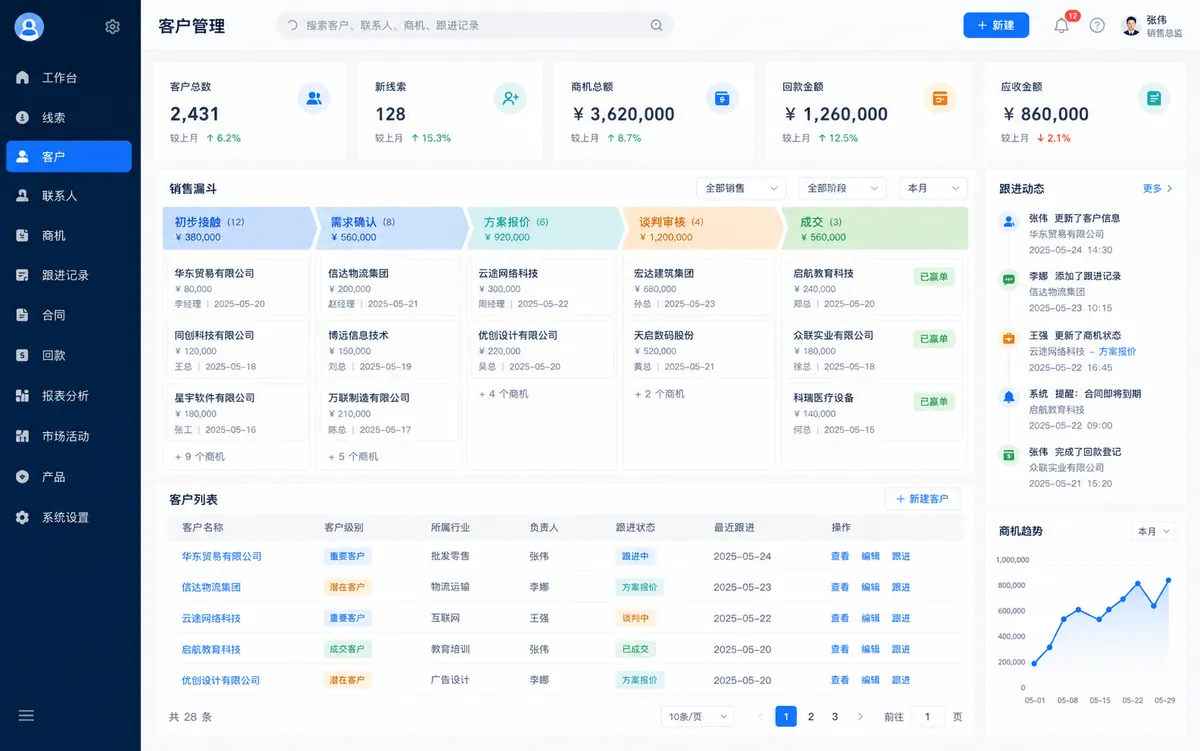Click the 客户总数 card people icon
The width and height of the screenshot is (1200, 751).
tap(314, 98)
